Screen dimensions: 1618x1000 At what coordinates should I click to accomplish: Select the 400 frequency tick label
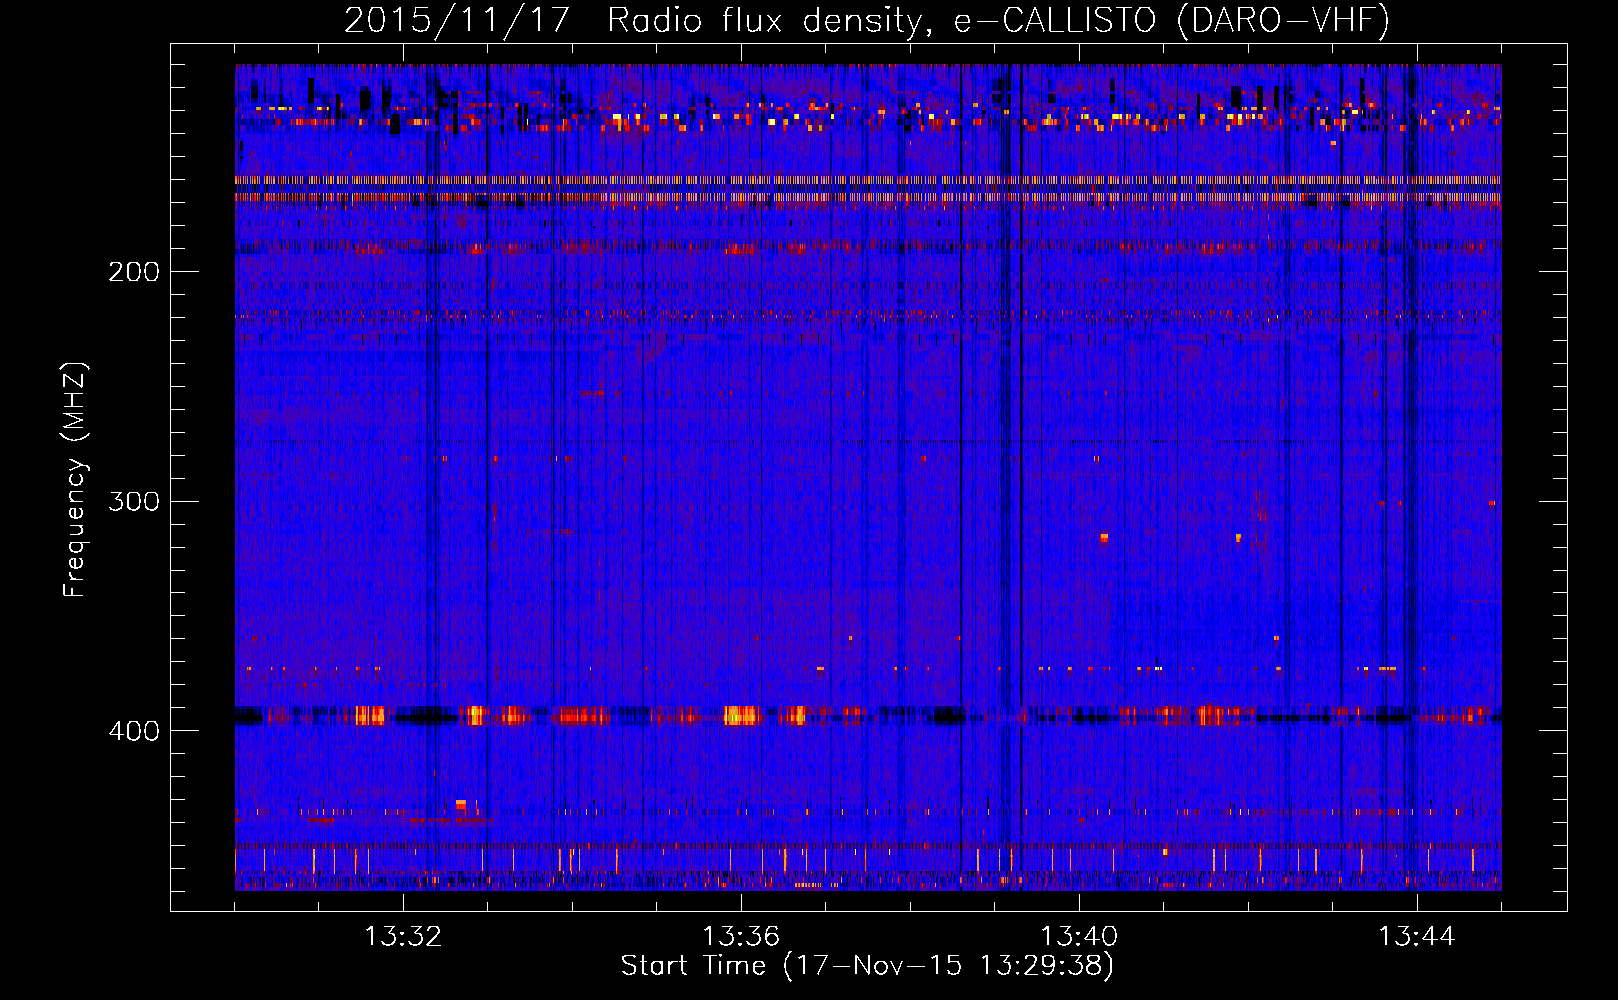[x=134, y=731]
